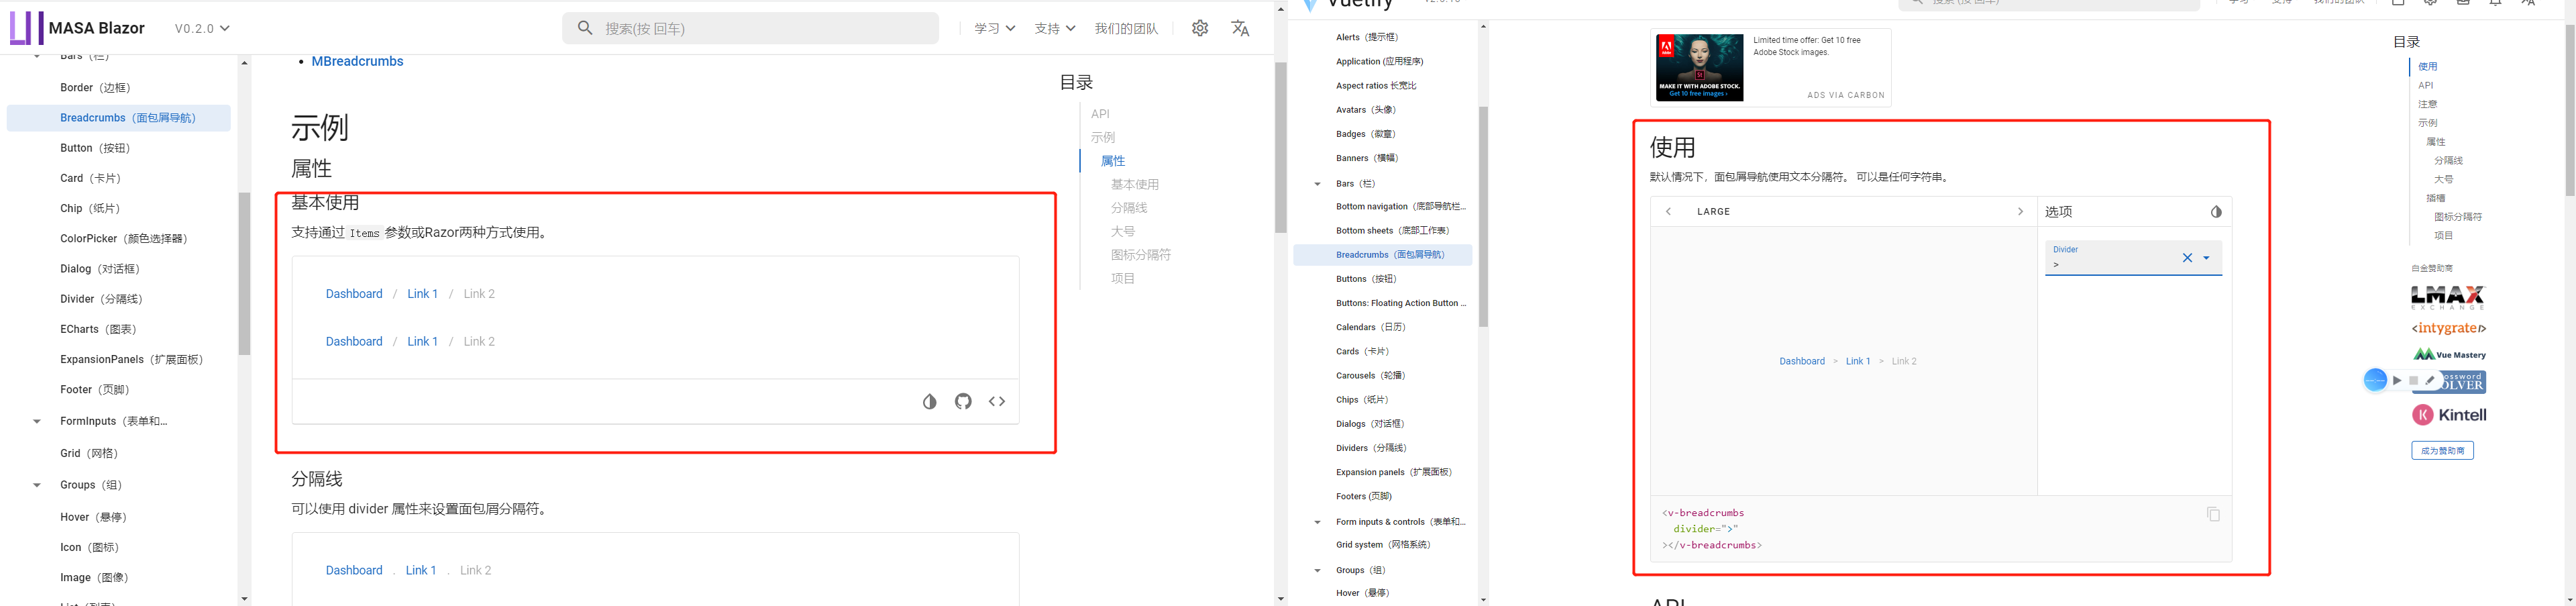The width and height of the screenshot is (2576, 606).
Task: Click the magnifier icon in MASA search bar
Action: (586, 28)
